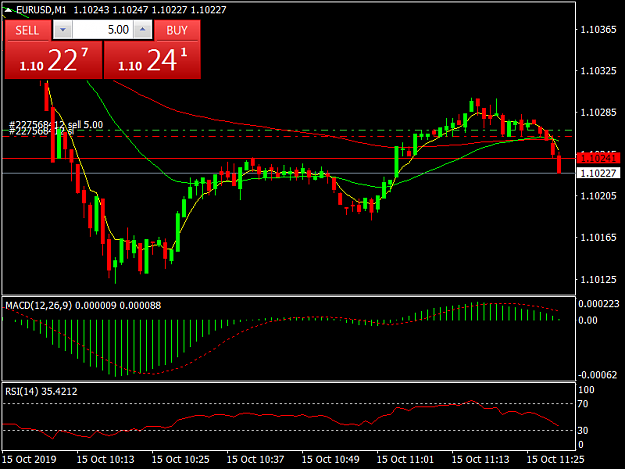Click the MACD 0.00 scale label
Screen dimensions: 625x469
(588, 320)
